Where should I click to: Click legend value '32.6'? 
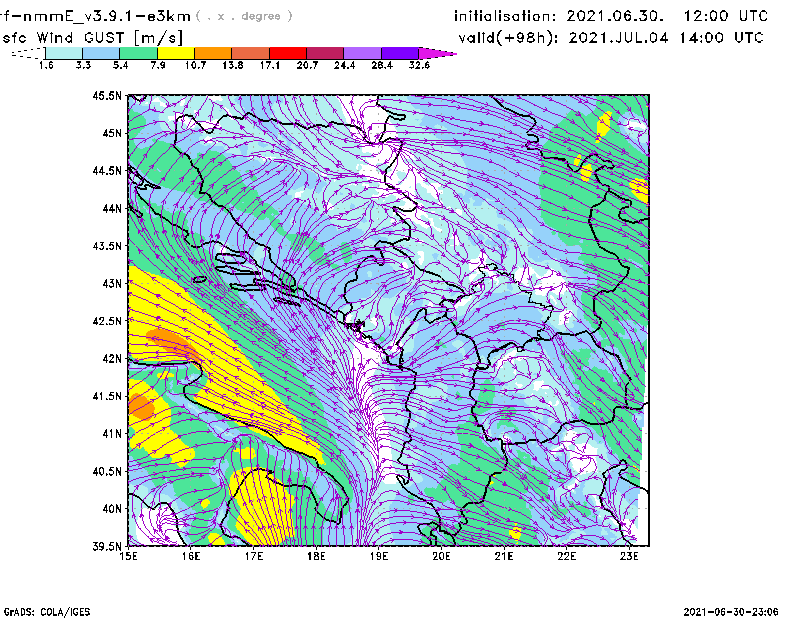[x=419, y=65]
